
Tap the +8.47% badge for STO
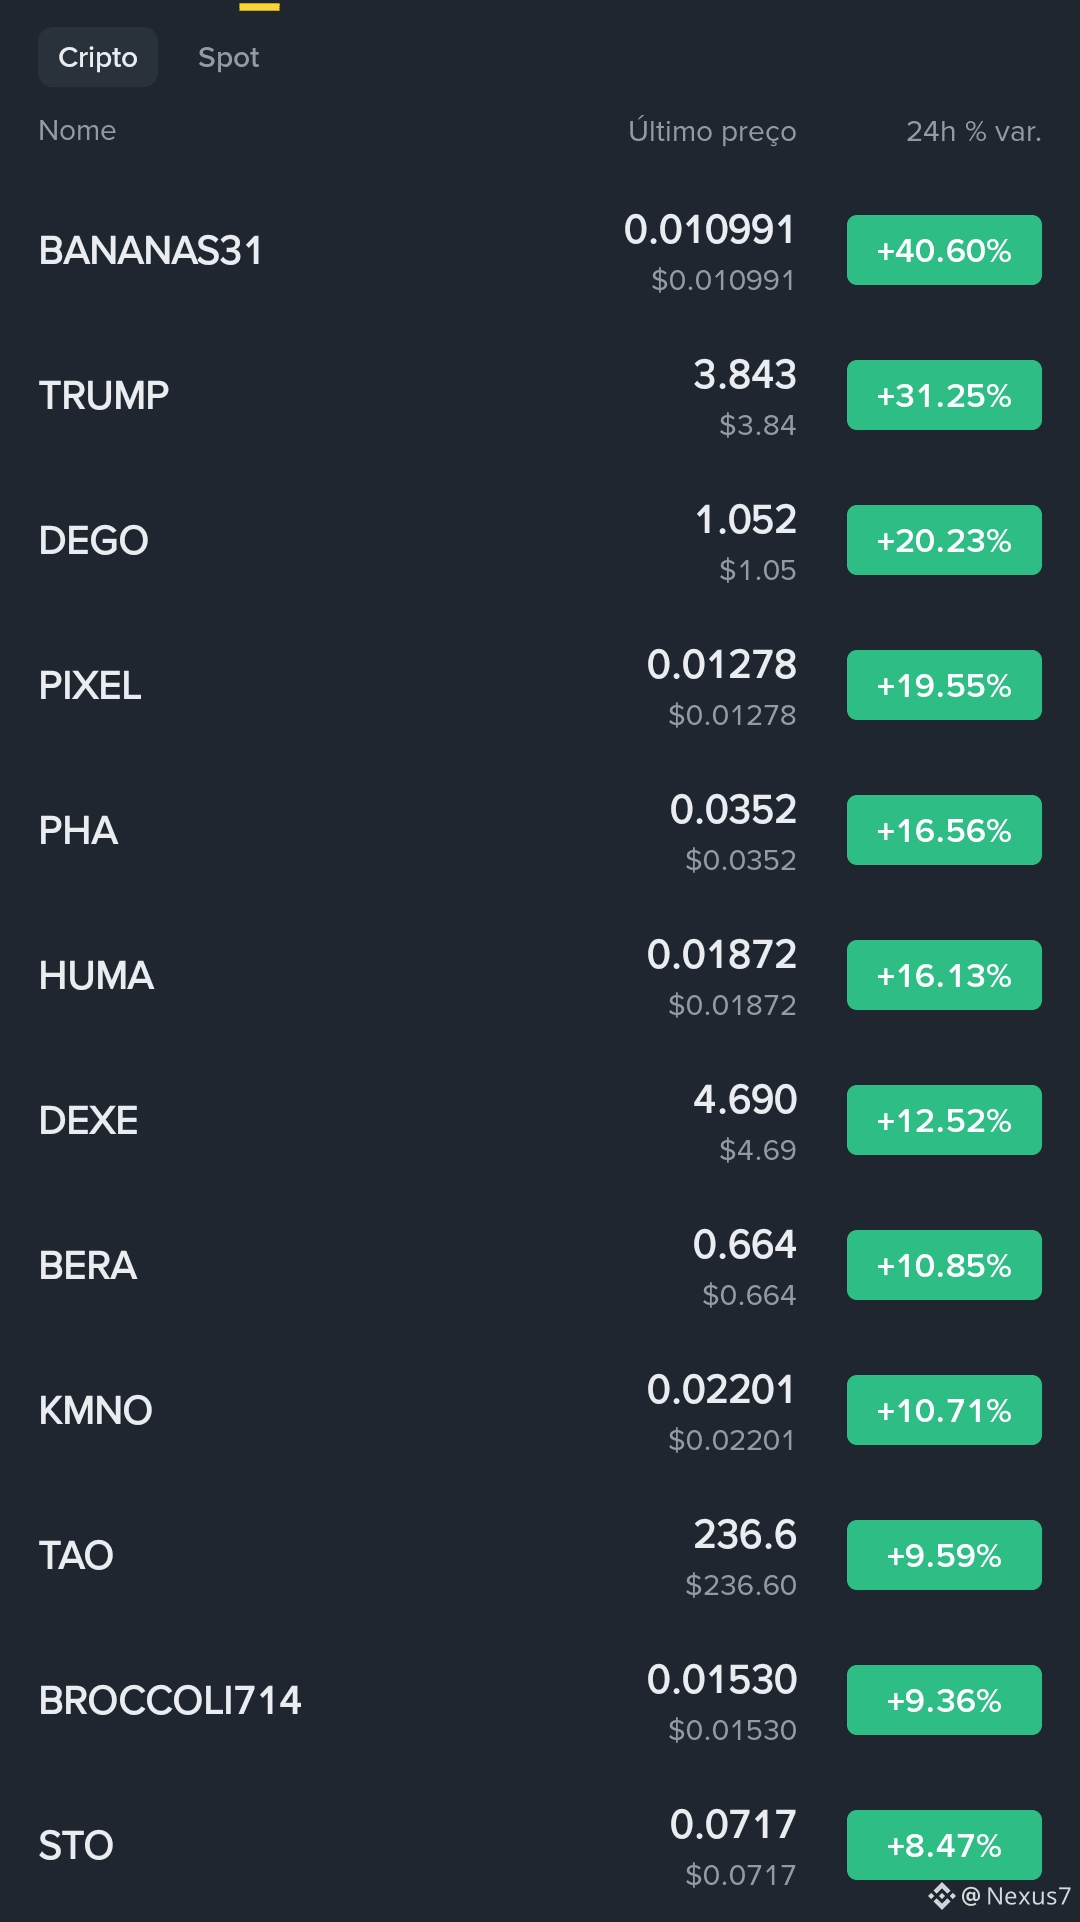pos(944,1845)
